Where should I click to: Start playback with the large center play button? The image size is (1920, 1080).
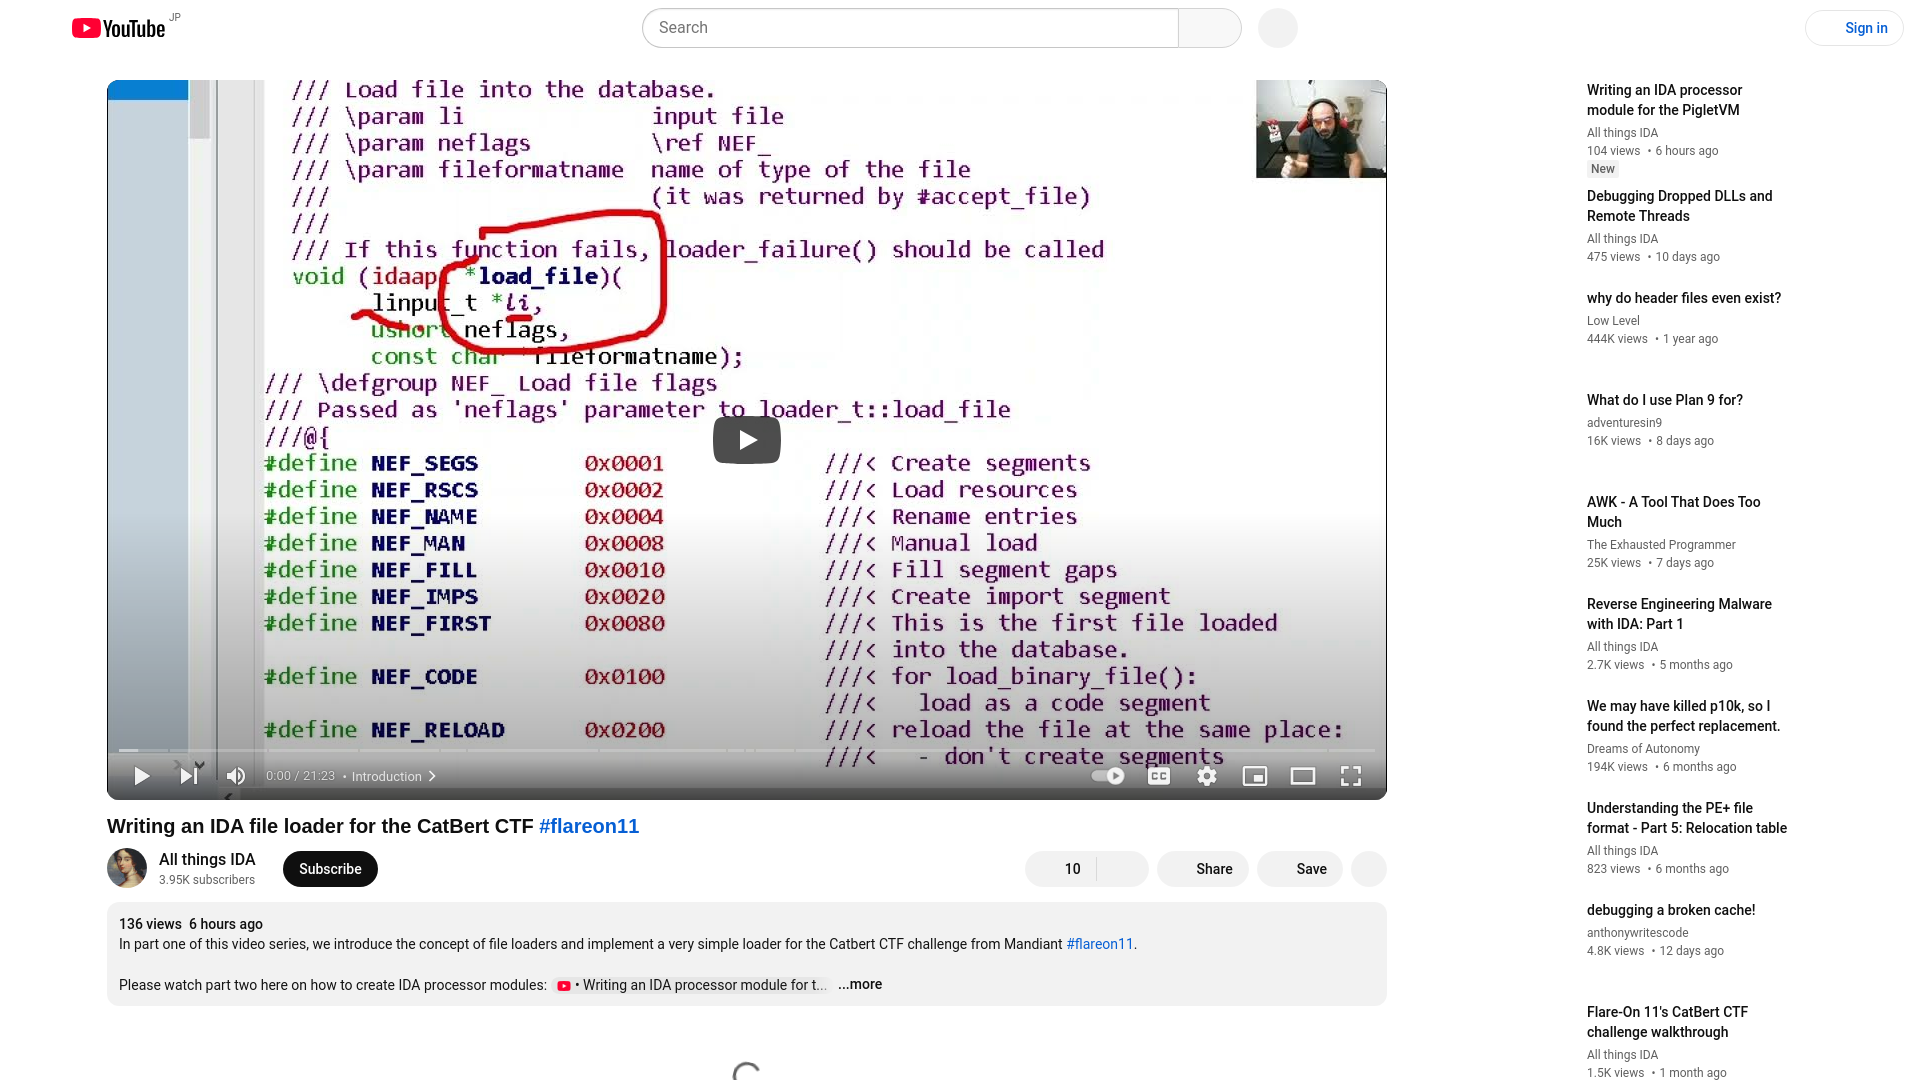click(747, 440)
